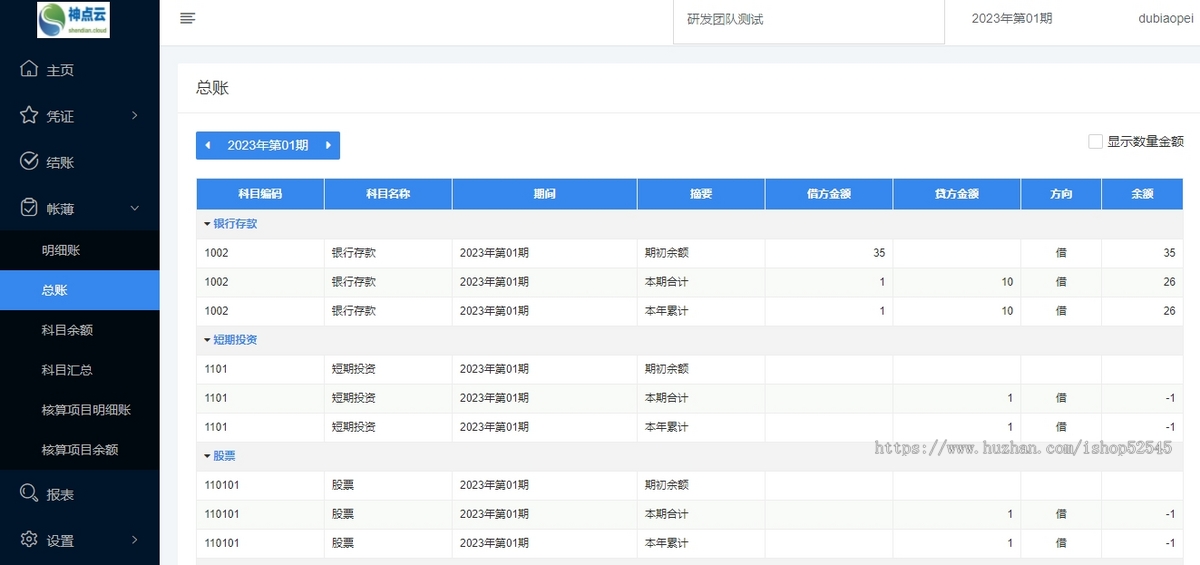Image resolution: width=1200 pixels, height=565 pixels.
Task: Click 本年累计 summary in the 银行存款 group
Action: pyautogui.click(x=667, y=311)
